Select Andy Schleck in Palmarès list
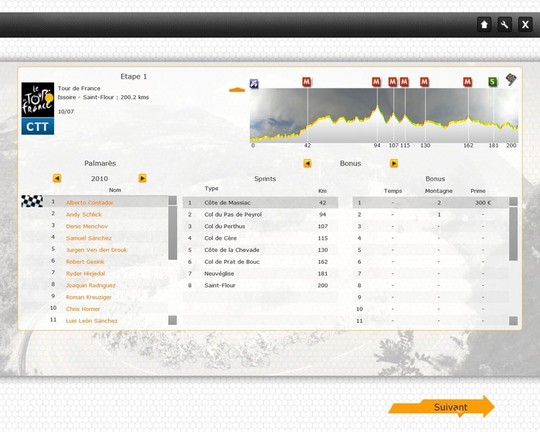The image size is (540, 432). 84,214
